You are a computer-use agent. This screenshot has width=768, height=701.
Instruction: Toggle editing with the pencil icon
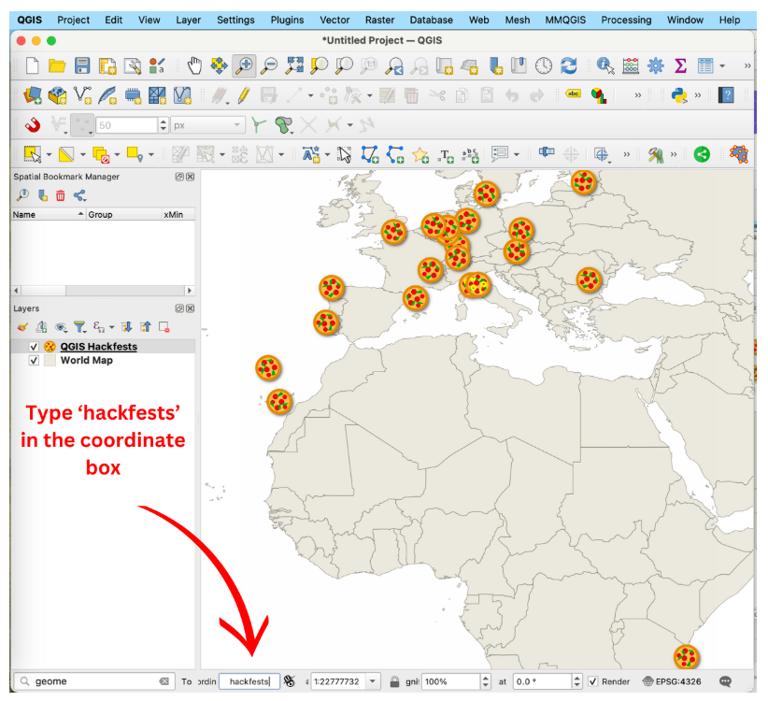[x=243, y=95]
